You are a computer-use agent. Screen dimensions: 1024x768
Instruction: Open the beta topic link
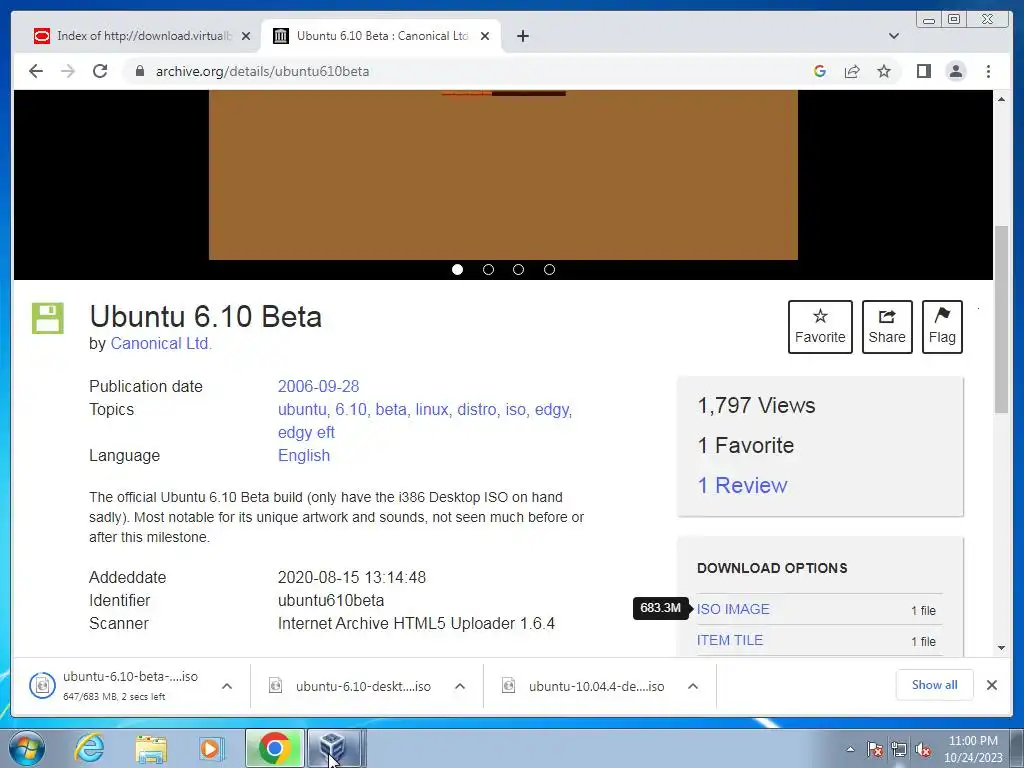pos(392,409)
